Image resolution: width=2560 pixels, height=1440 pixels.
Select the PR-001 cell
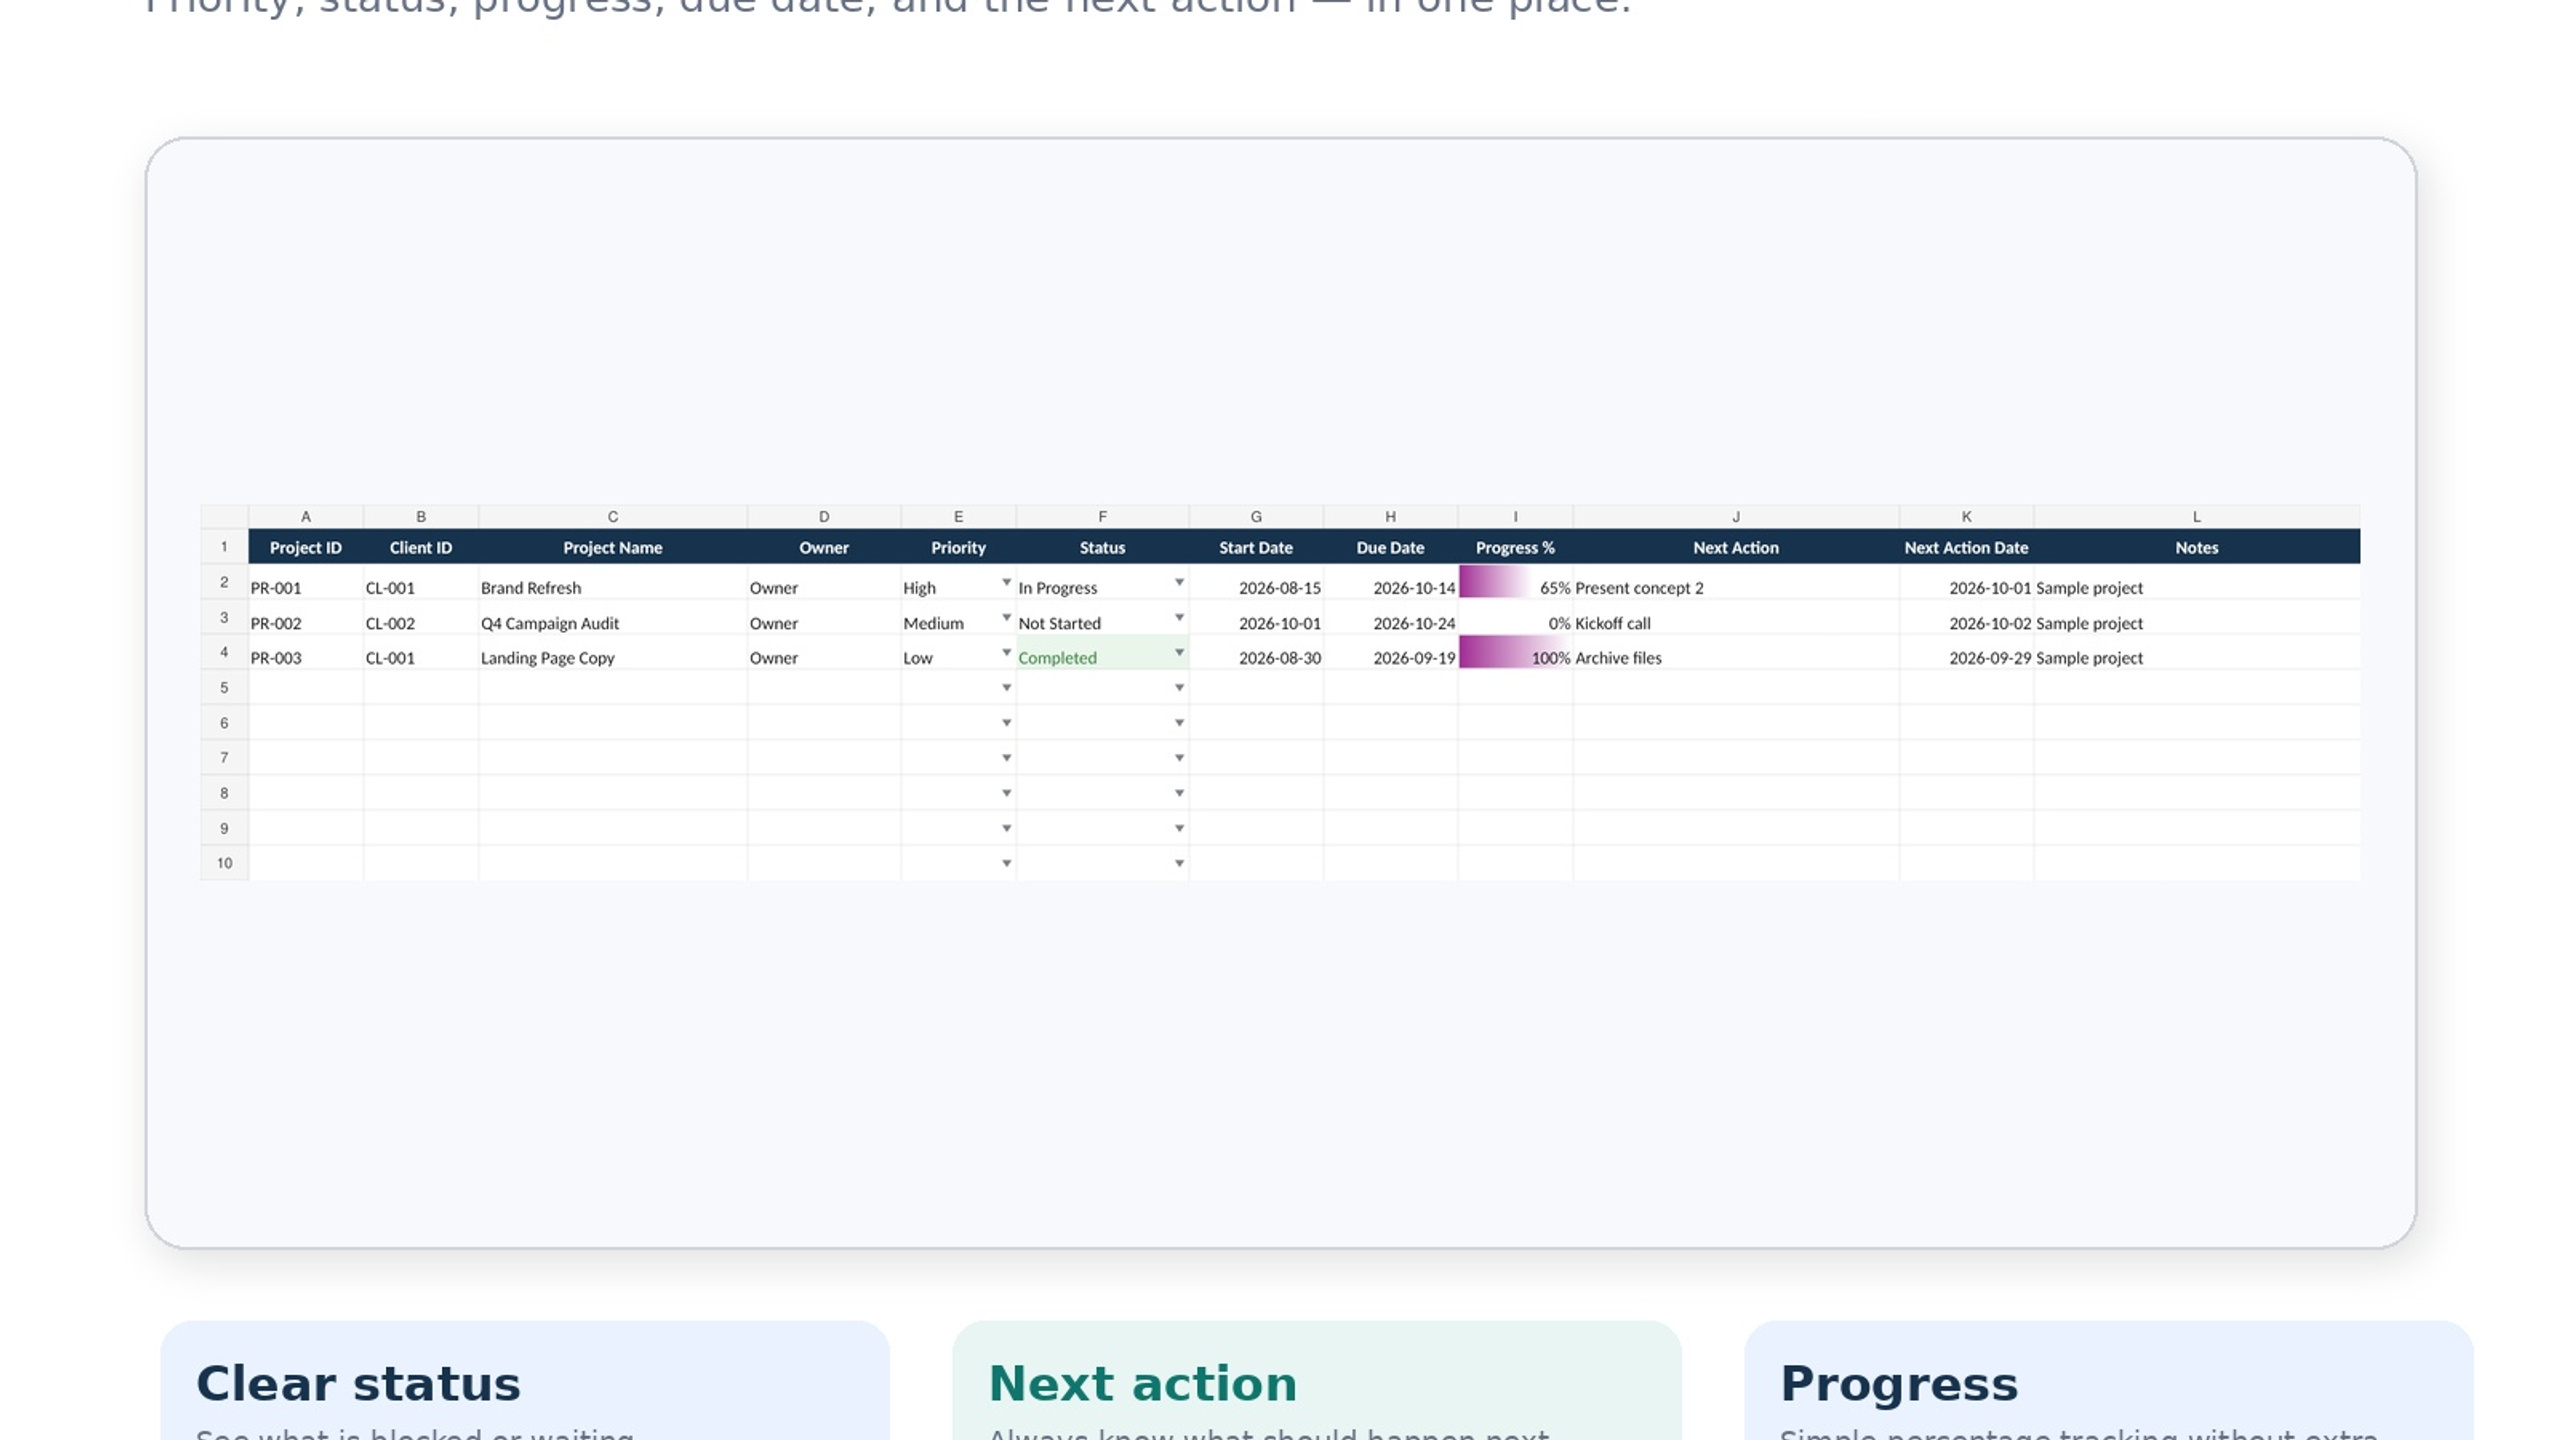pos(306,583)
